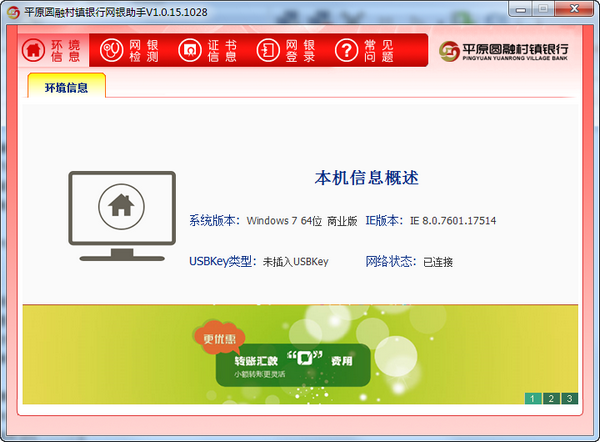600x442 pixels.
Task: Minimize the 网银助手 window
Action: pyautogui.click(x=520, y=9)
